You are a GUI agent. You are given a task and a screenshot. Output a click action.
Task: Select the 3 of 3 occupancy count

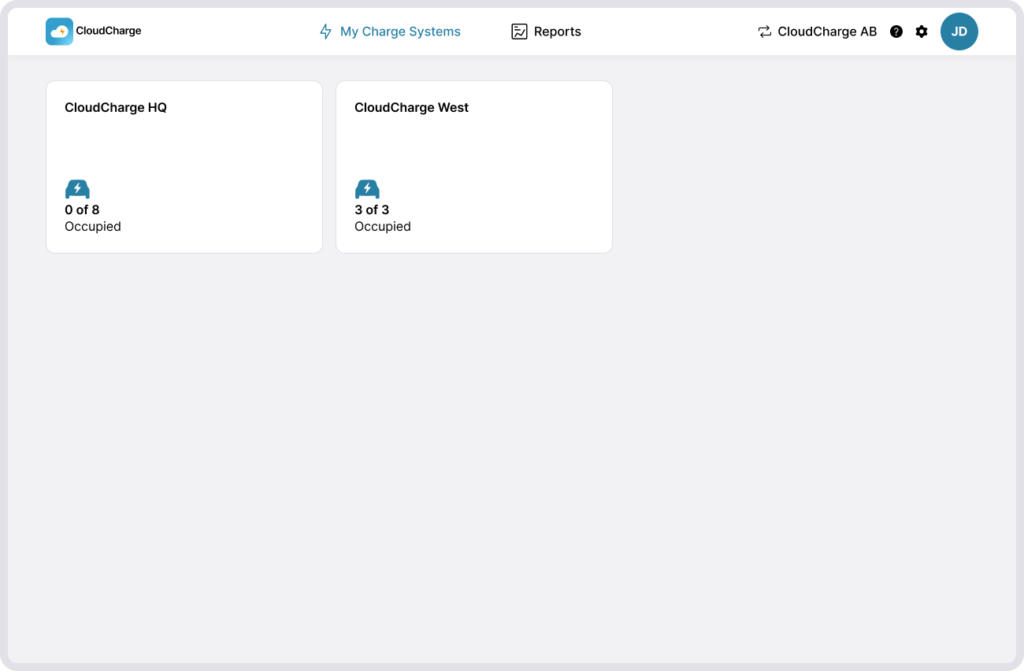pos(372,210)
